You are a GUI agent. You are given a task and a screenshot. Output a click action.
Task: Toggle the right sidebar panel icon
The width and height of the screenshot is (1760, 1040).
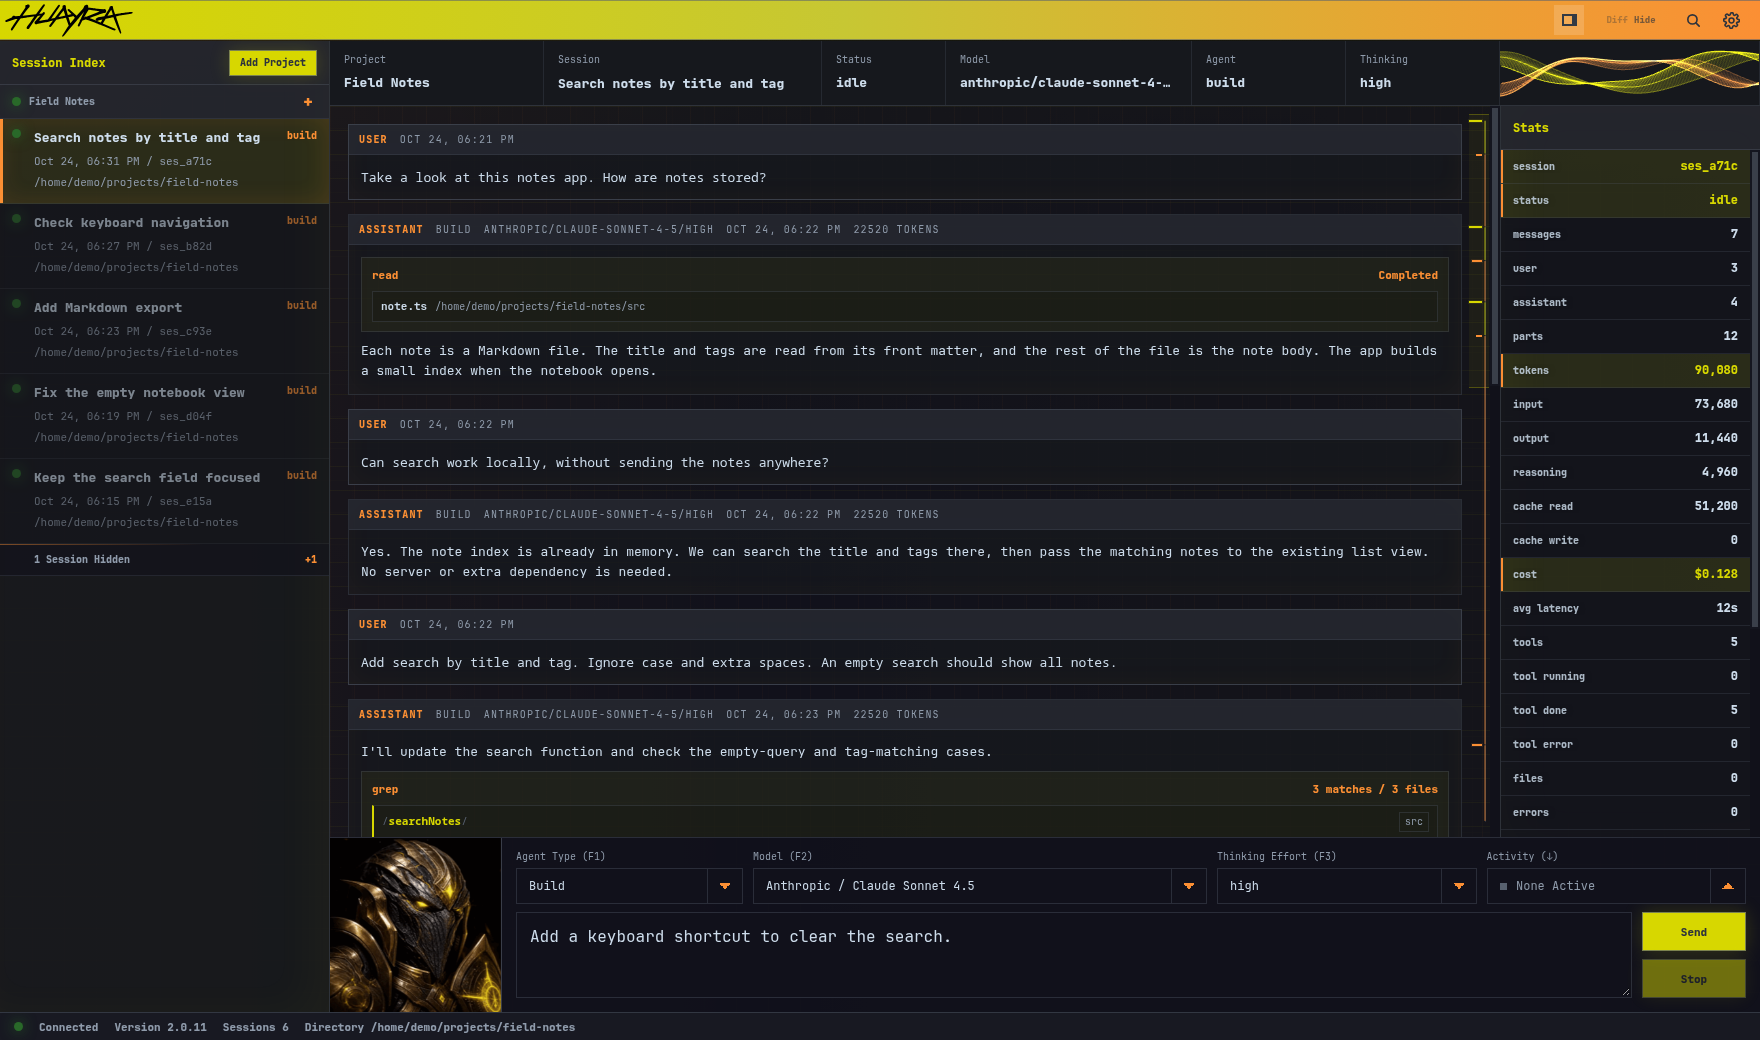pos(1569,20)
